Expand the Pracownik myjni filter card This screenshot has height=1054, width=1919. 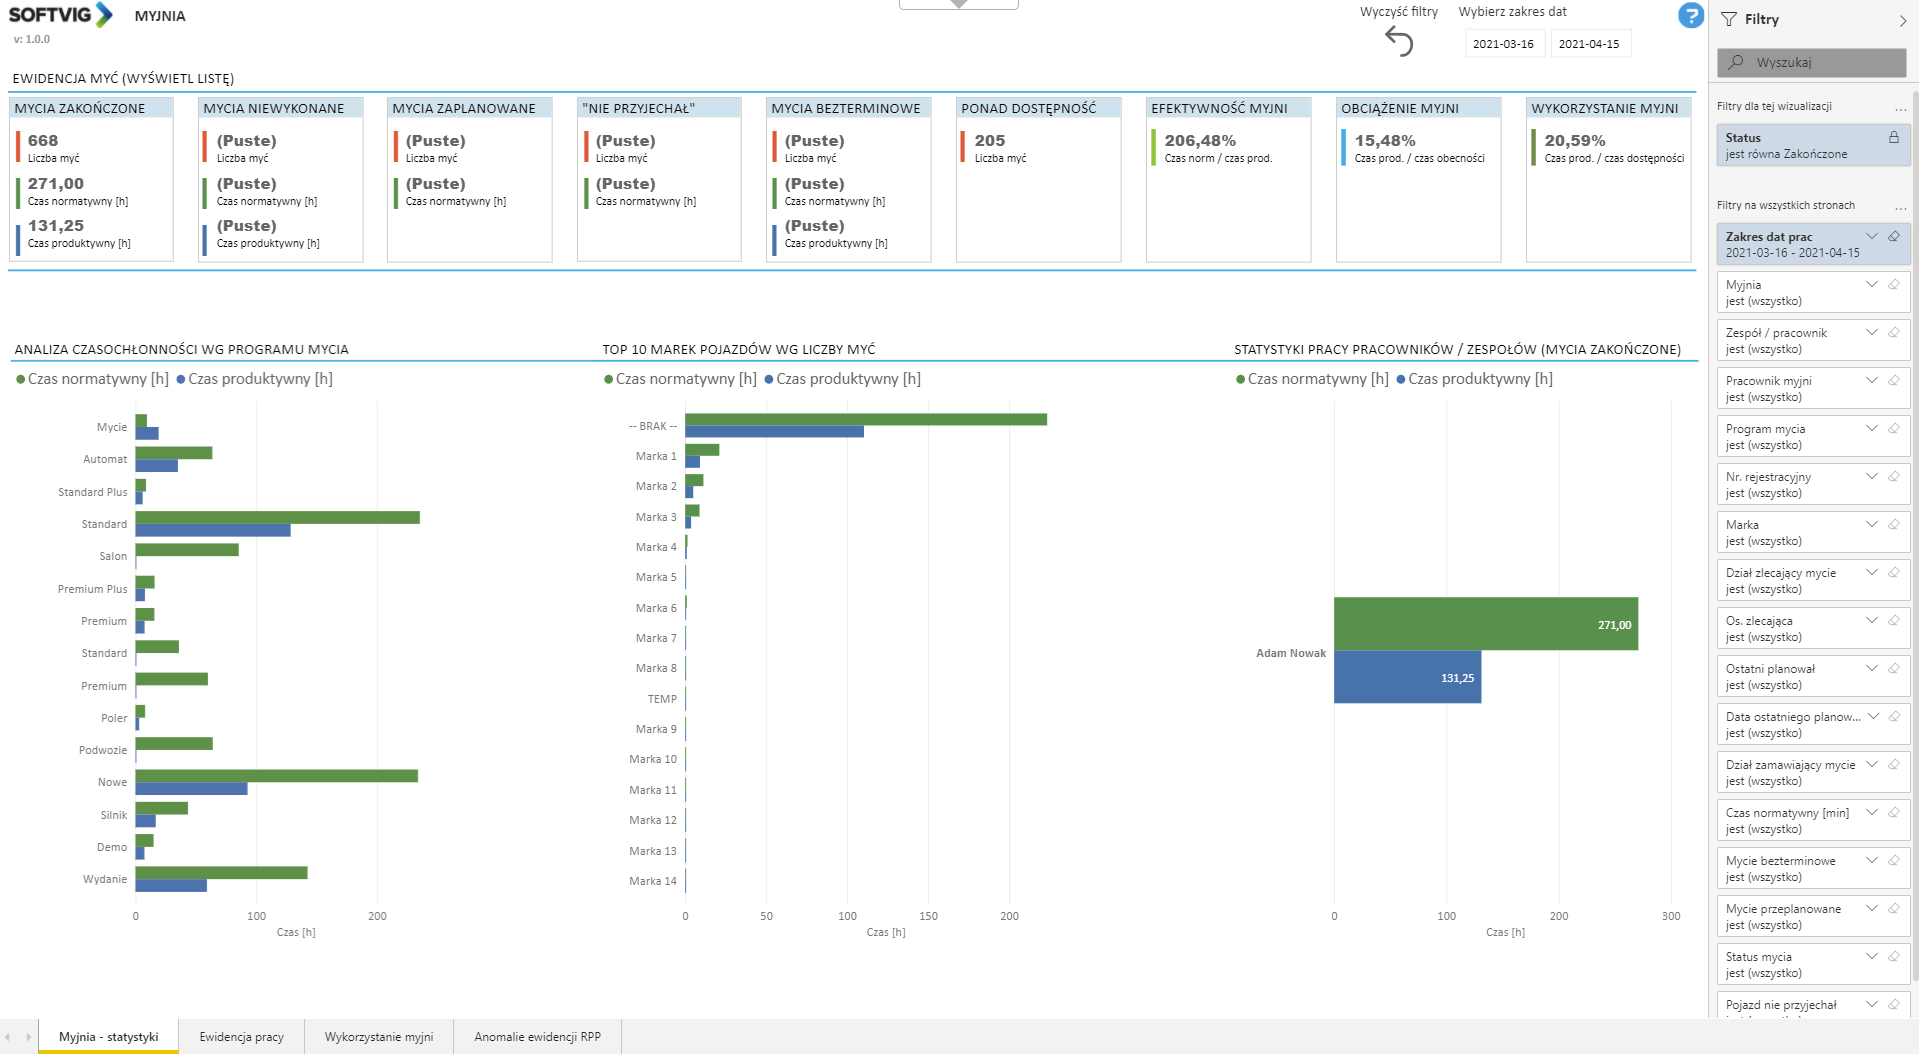click(x=1871, y=381)
